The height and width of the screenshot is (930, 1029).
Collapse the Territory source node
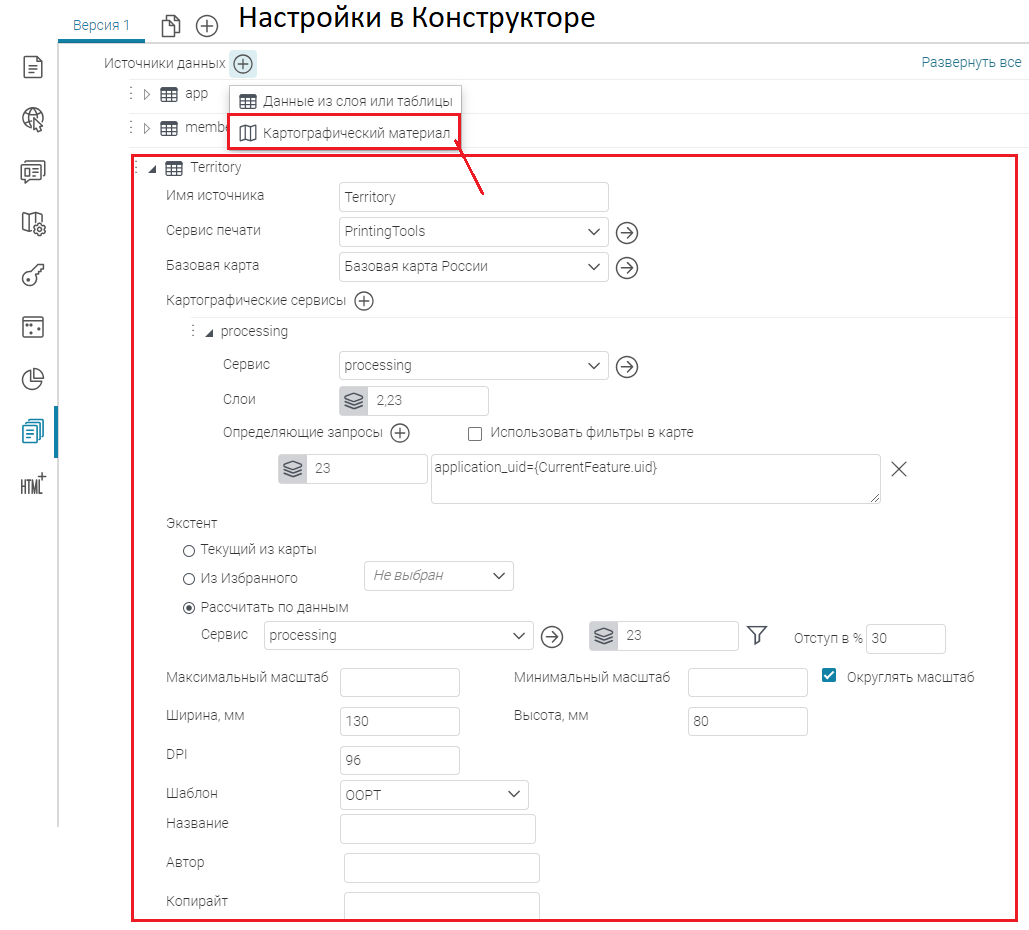[x=152, y=169]
